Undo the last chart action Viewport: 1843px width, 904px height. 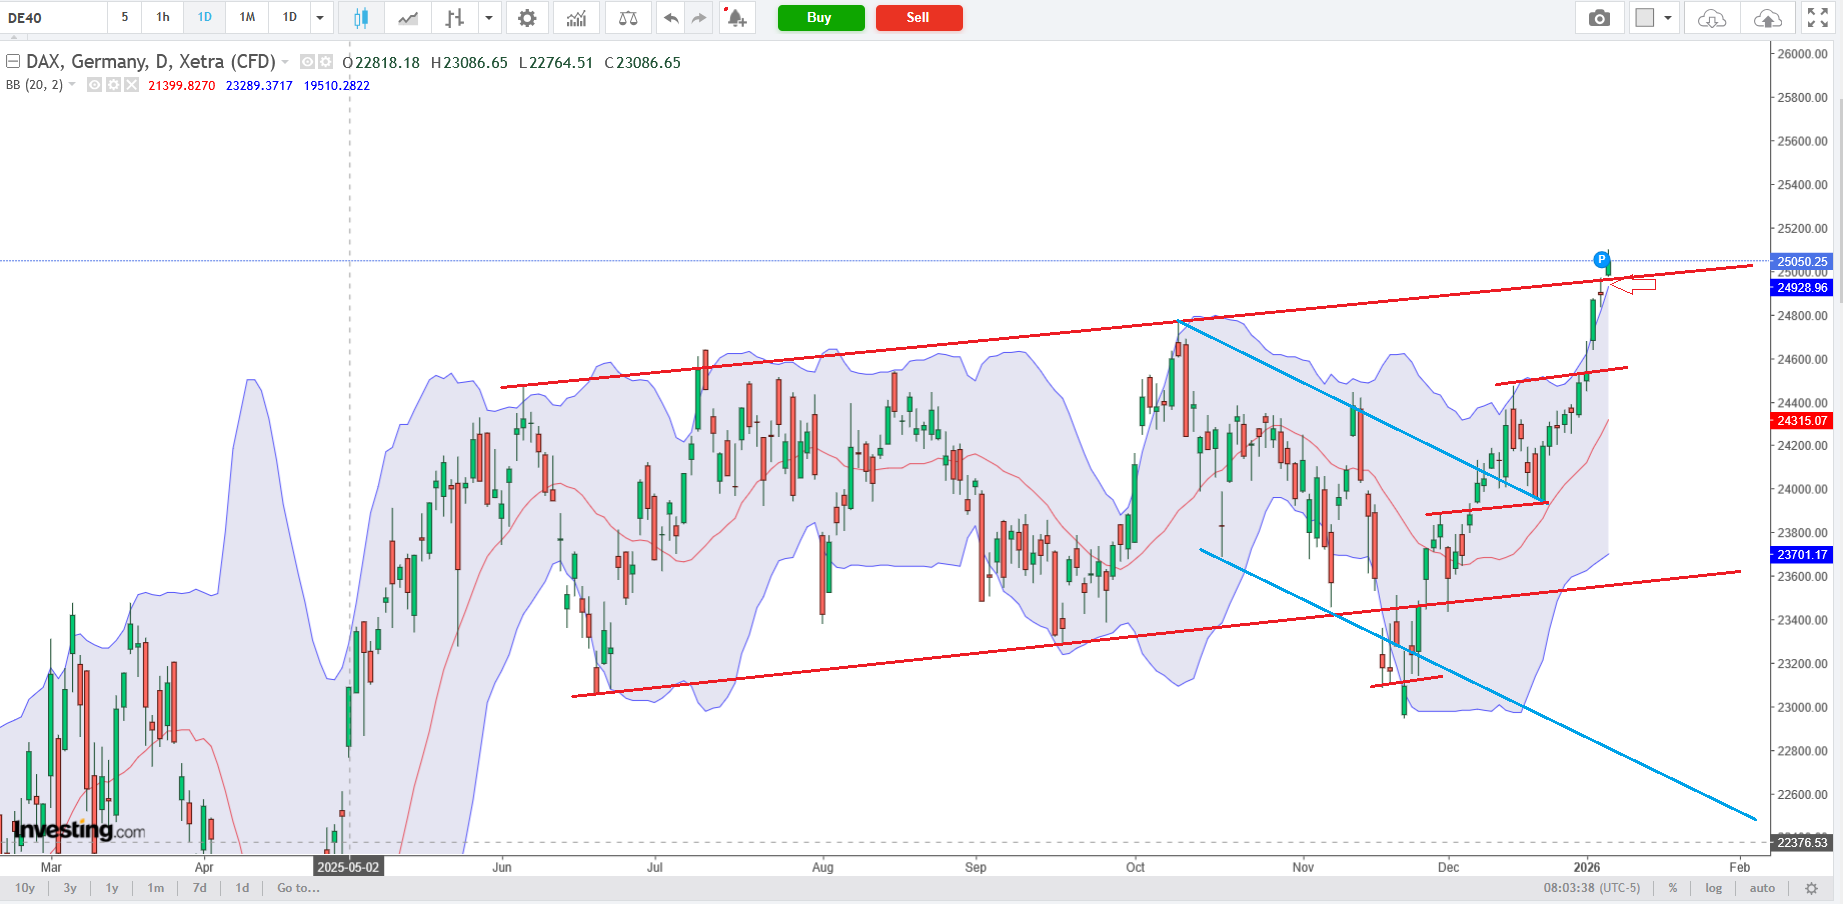coord(671,18)
